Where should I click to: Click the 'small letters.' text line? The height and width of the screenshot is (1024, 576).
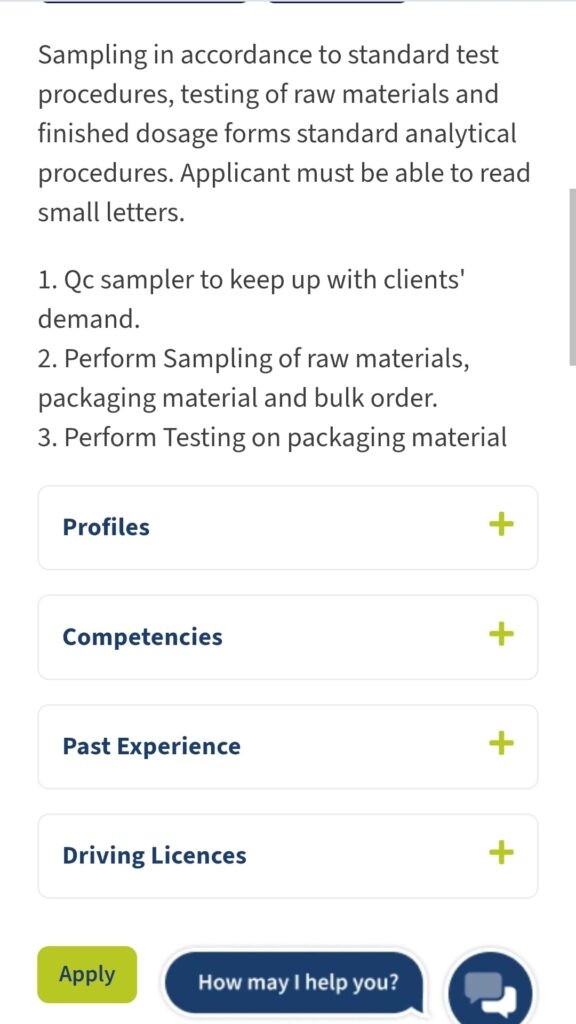[x=111, y=212]
